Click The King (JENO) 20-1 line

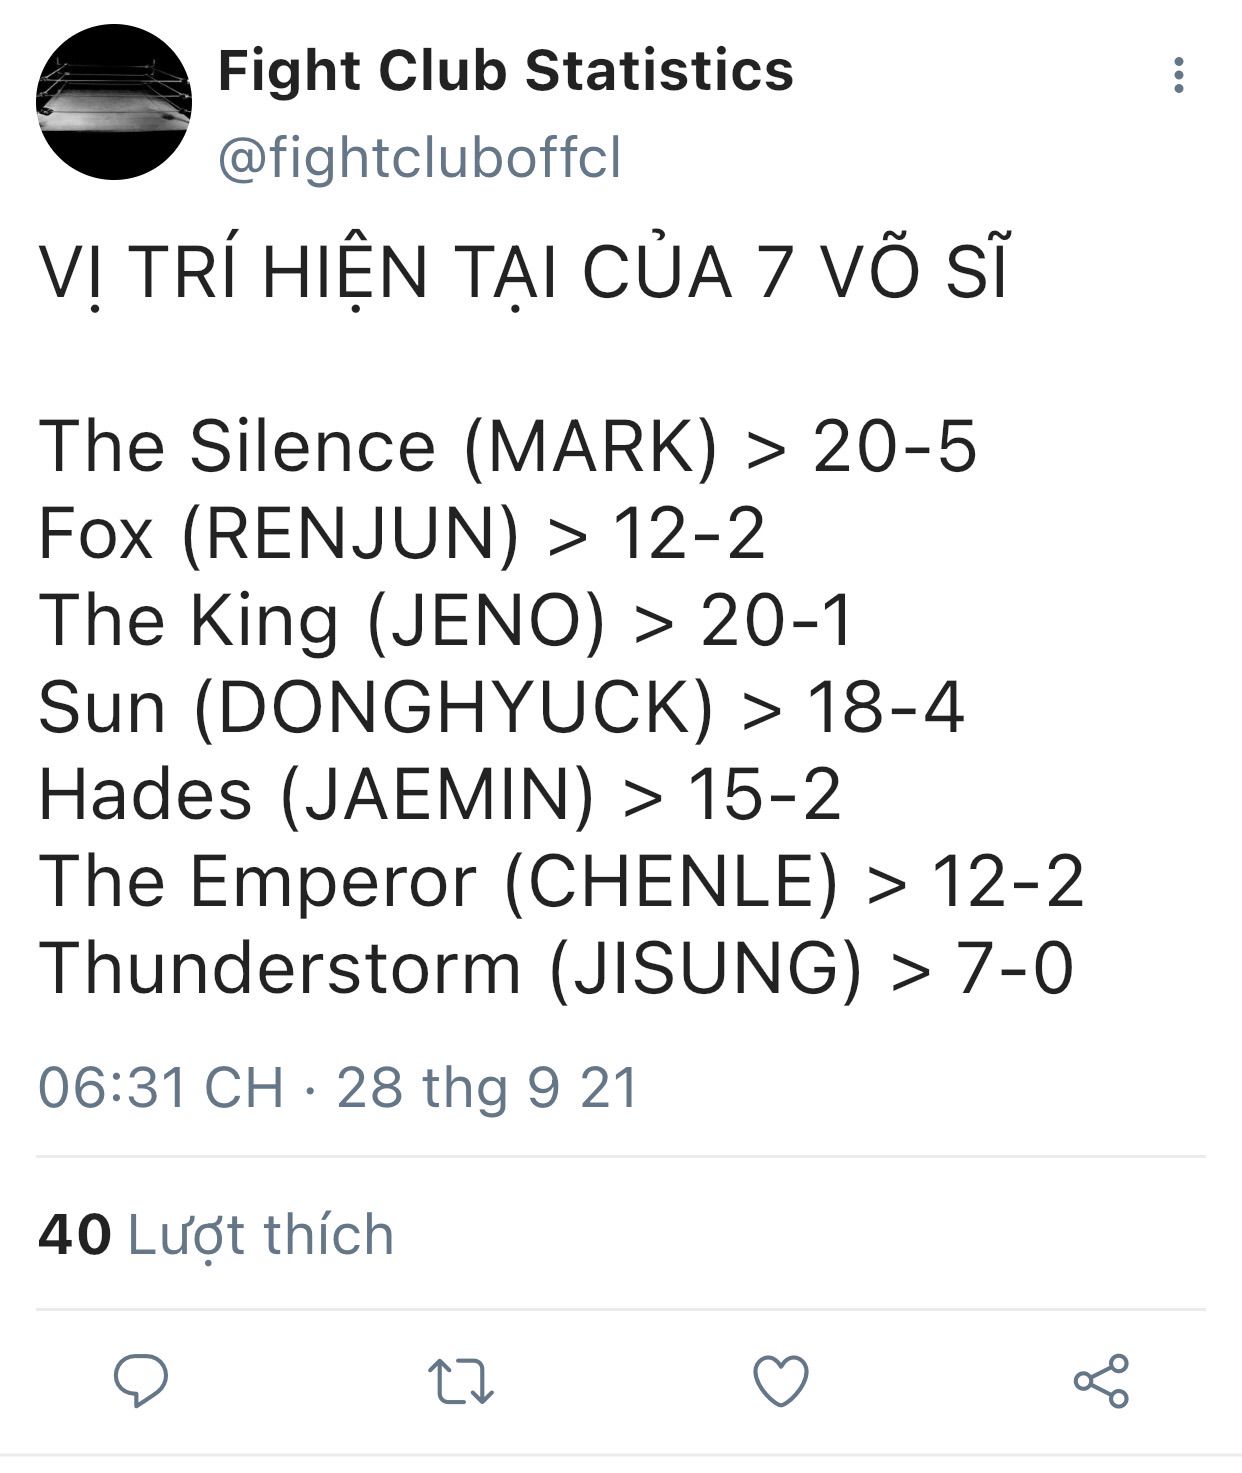point(445,620)
